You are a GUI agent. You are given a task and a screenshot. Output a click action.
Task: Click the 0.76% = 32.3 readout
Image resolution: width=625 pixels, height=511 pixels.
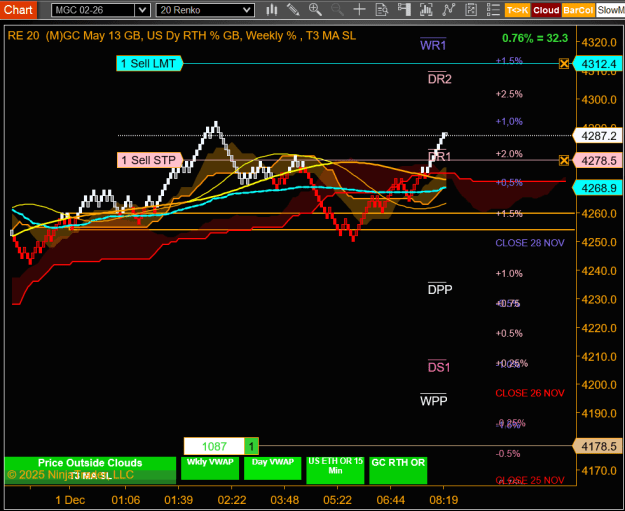(535, 38)
